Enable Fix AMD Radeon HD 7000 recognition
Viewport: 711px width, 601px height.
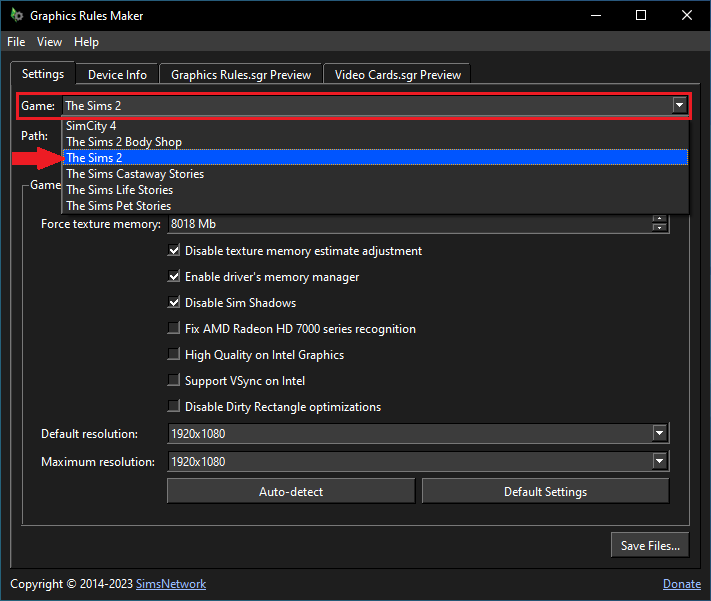174,329
